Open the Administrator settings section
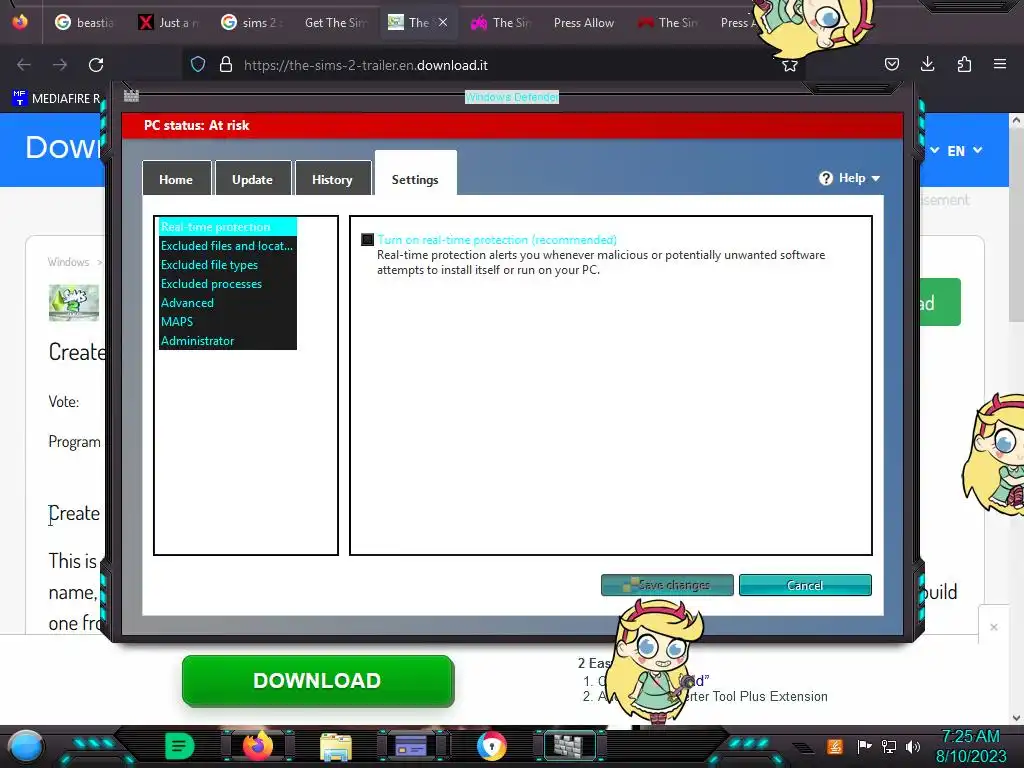Screen dimensions: 1024x768 coord(227,340)
